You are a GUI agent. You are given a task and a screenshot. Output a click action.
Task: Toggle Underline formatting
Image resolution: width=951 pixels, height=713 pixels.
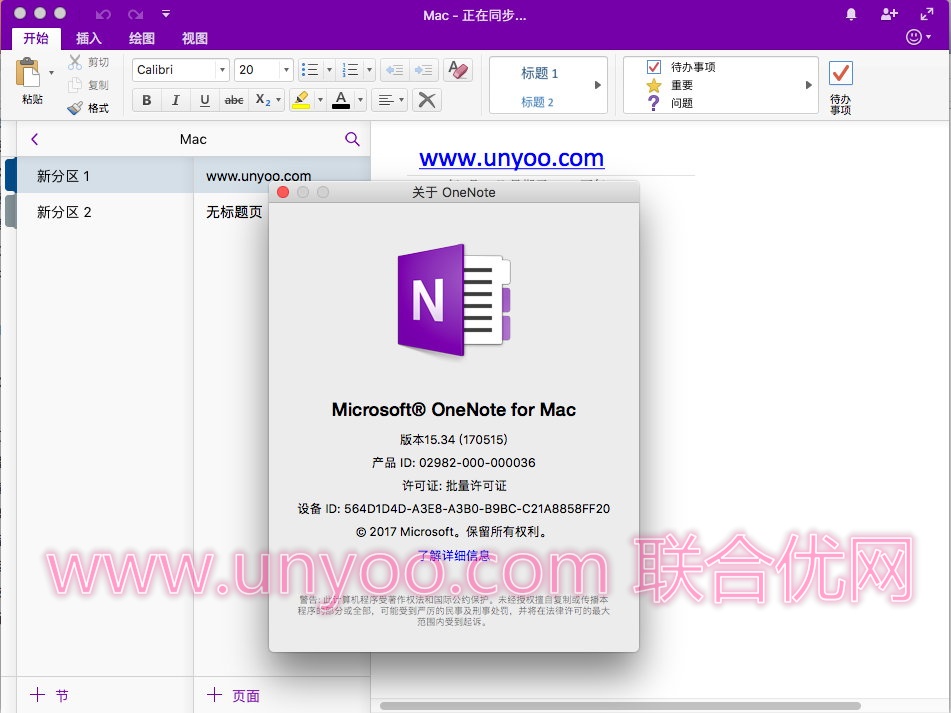pyautogui.click(x=205, y=100)
